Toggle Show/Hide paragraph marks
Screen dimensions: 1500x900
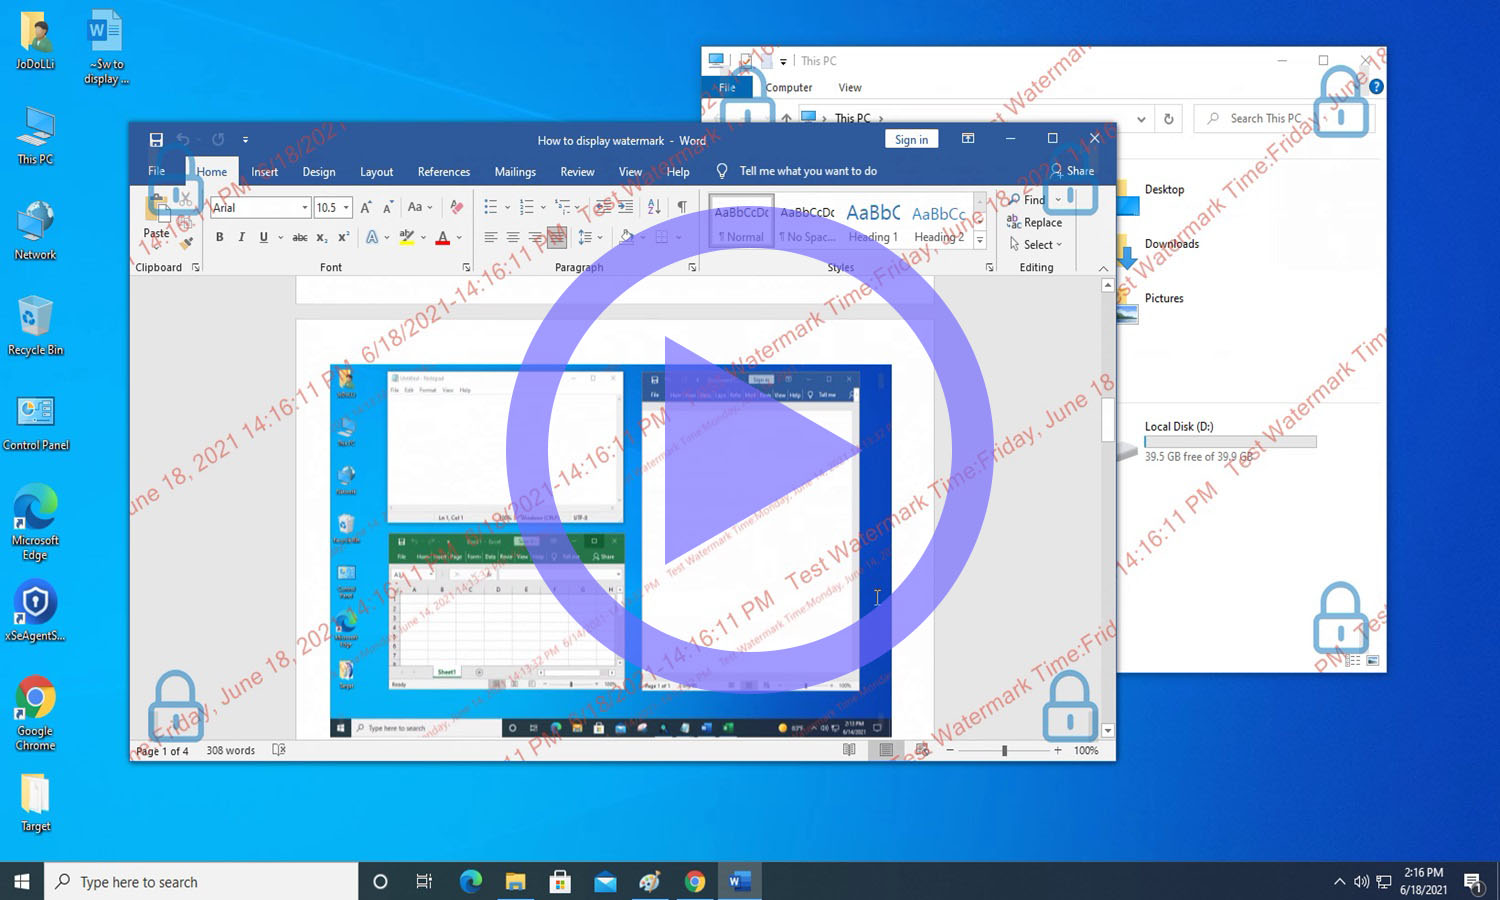pos(682,207)
